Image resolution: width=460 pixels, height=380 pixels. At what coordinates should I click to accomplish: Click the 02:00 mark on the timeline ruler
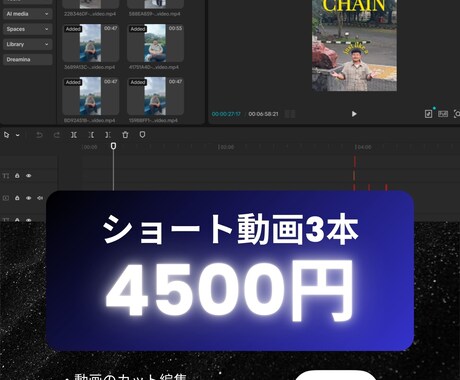point(226,147)
